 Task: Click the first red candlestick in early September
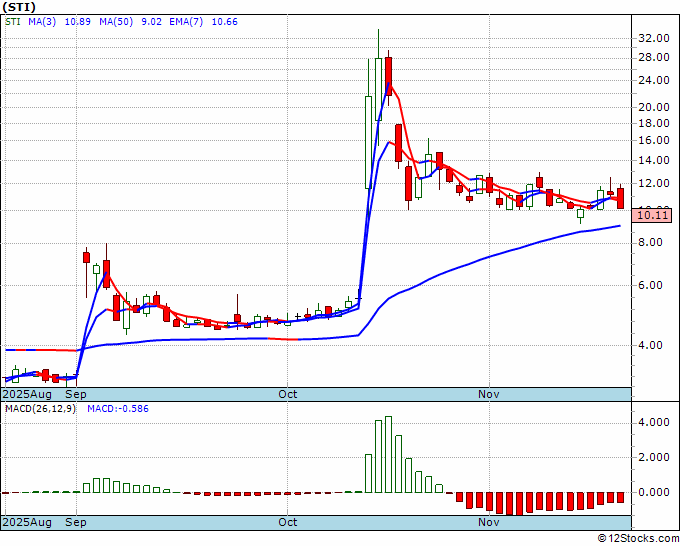[x=86, y=258]
